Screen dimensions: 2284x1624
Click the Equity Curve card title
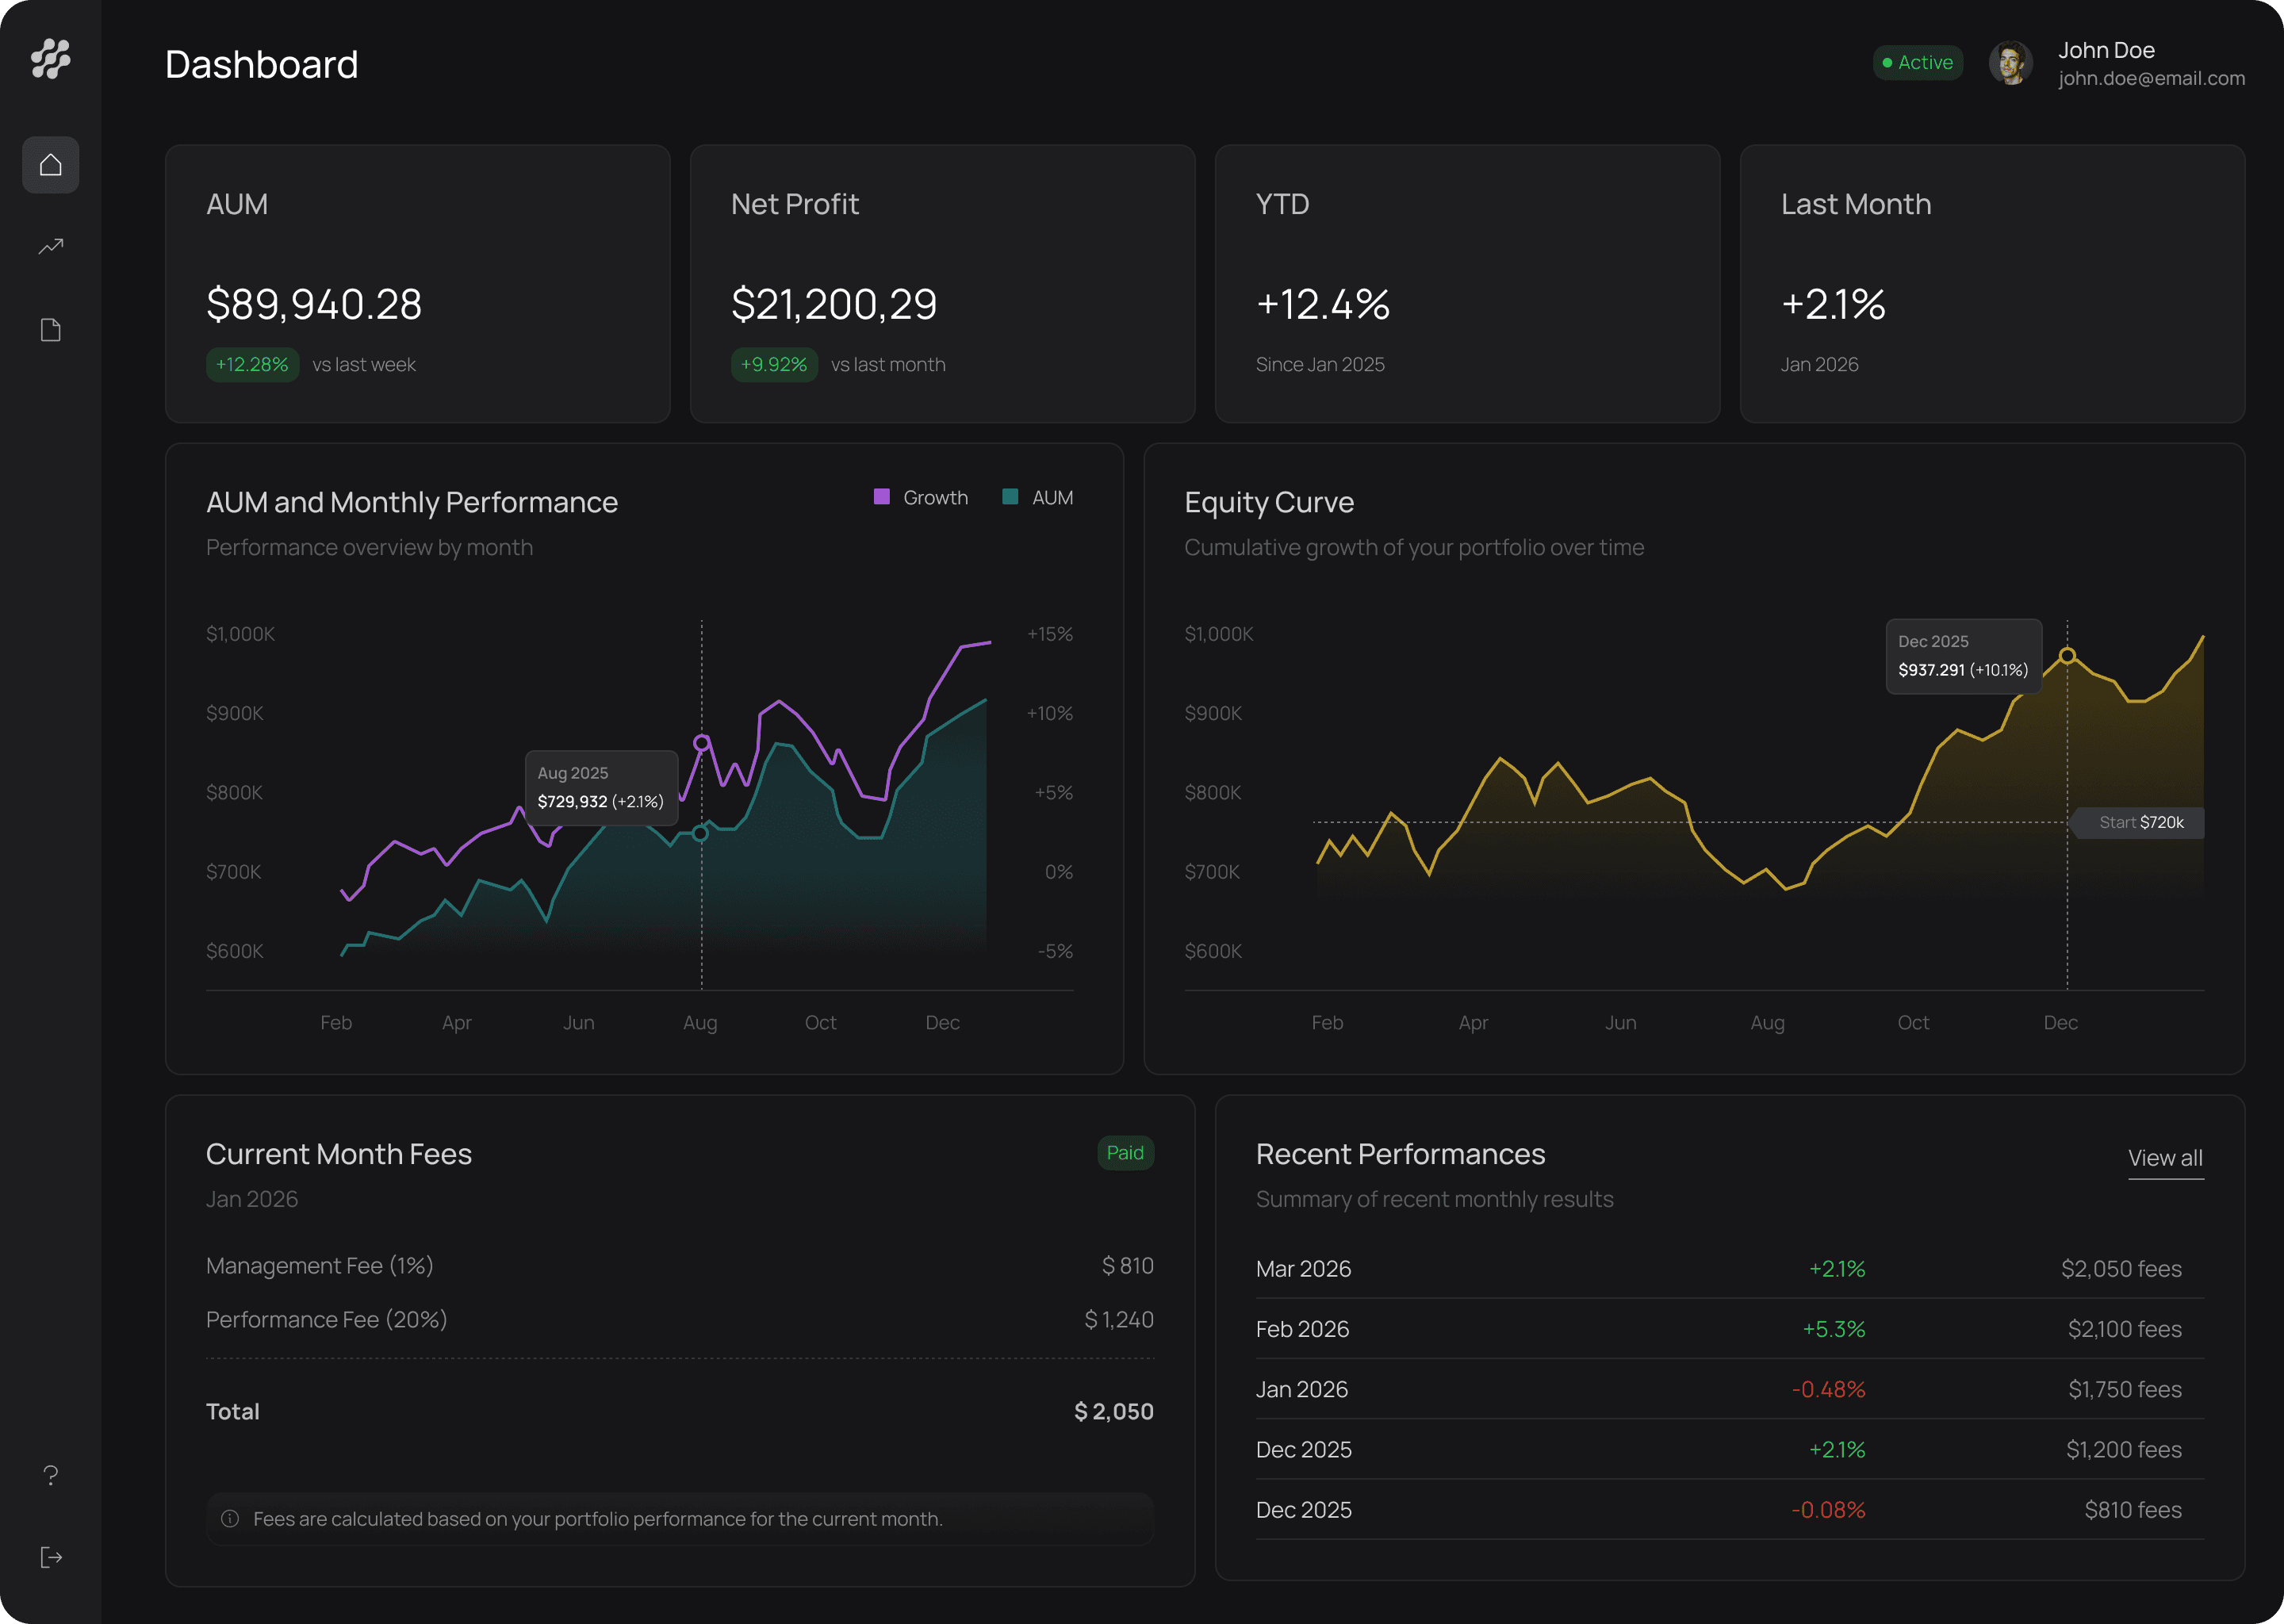point(1269,502)
